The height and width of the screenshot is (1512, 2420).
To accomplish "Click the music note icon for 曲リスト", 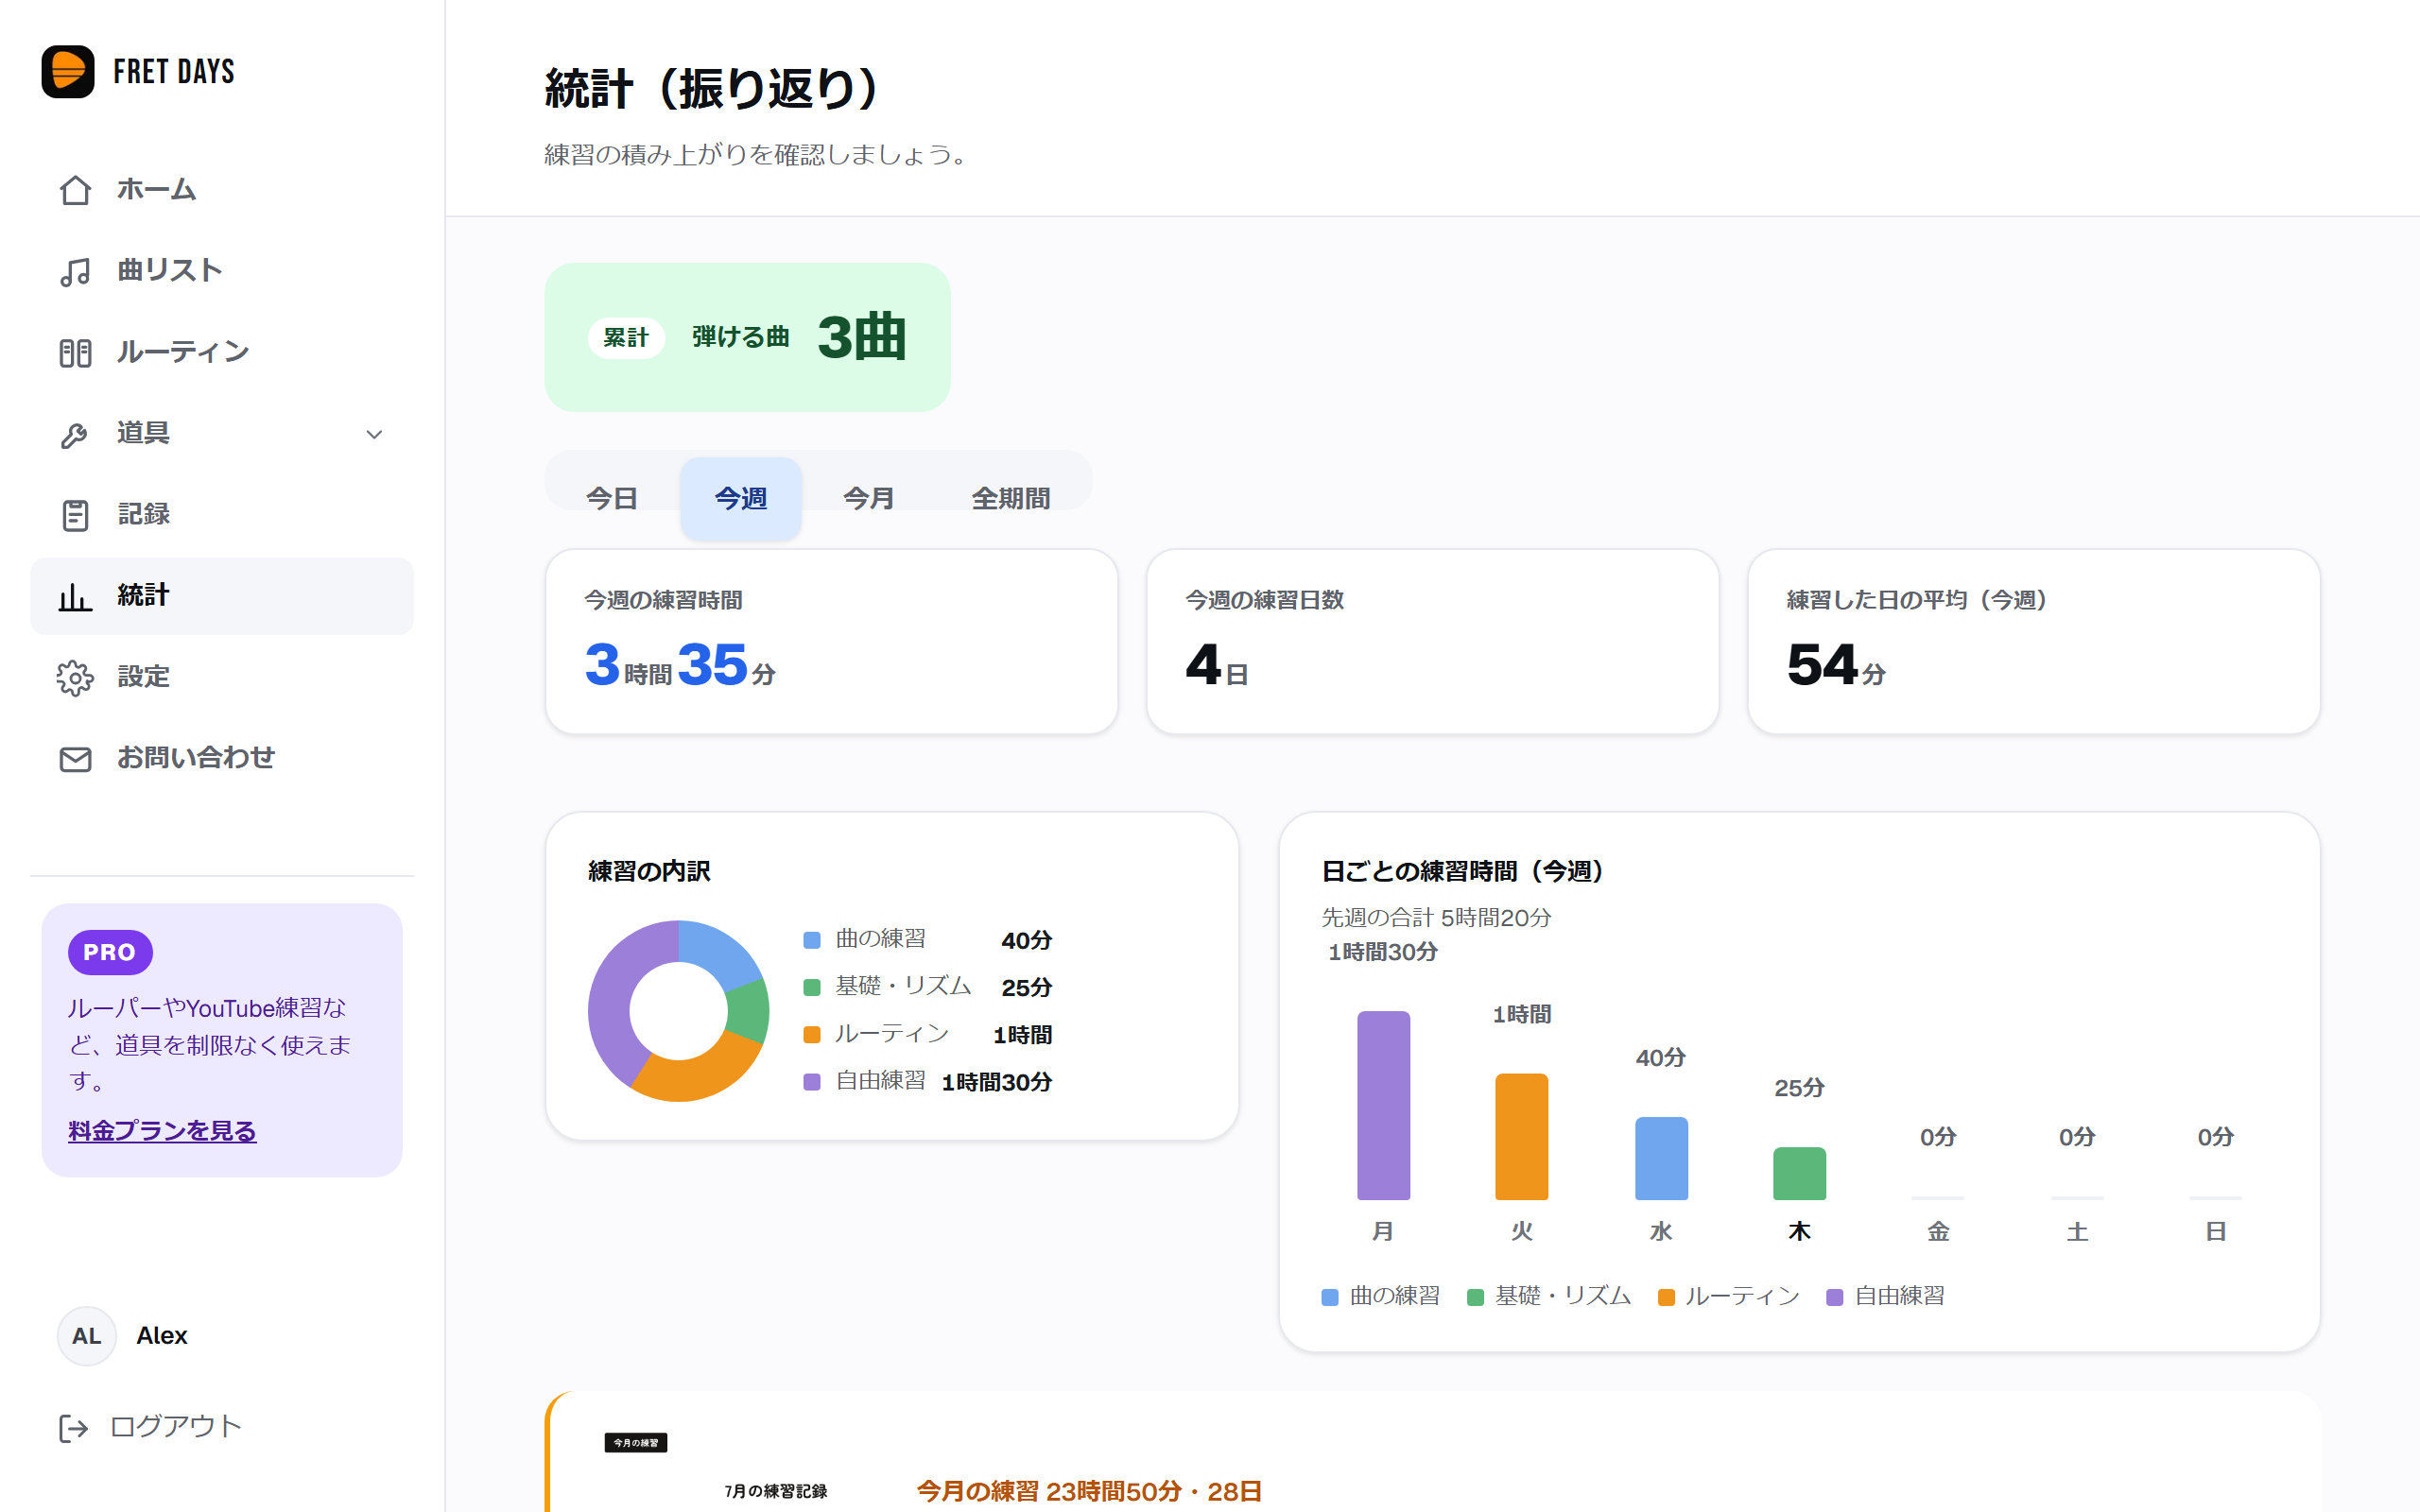I will (x=75, y=271).
